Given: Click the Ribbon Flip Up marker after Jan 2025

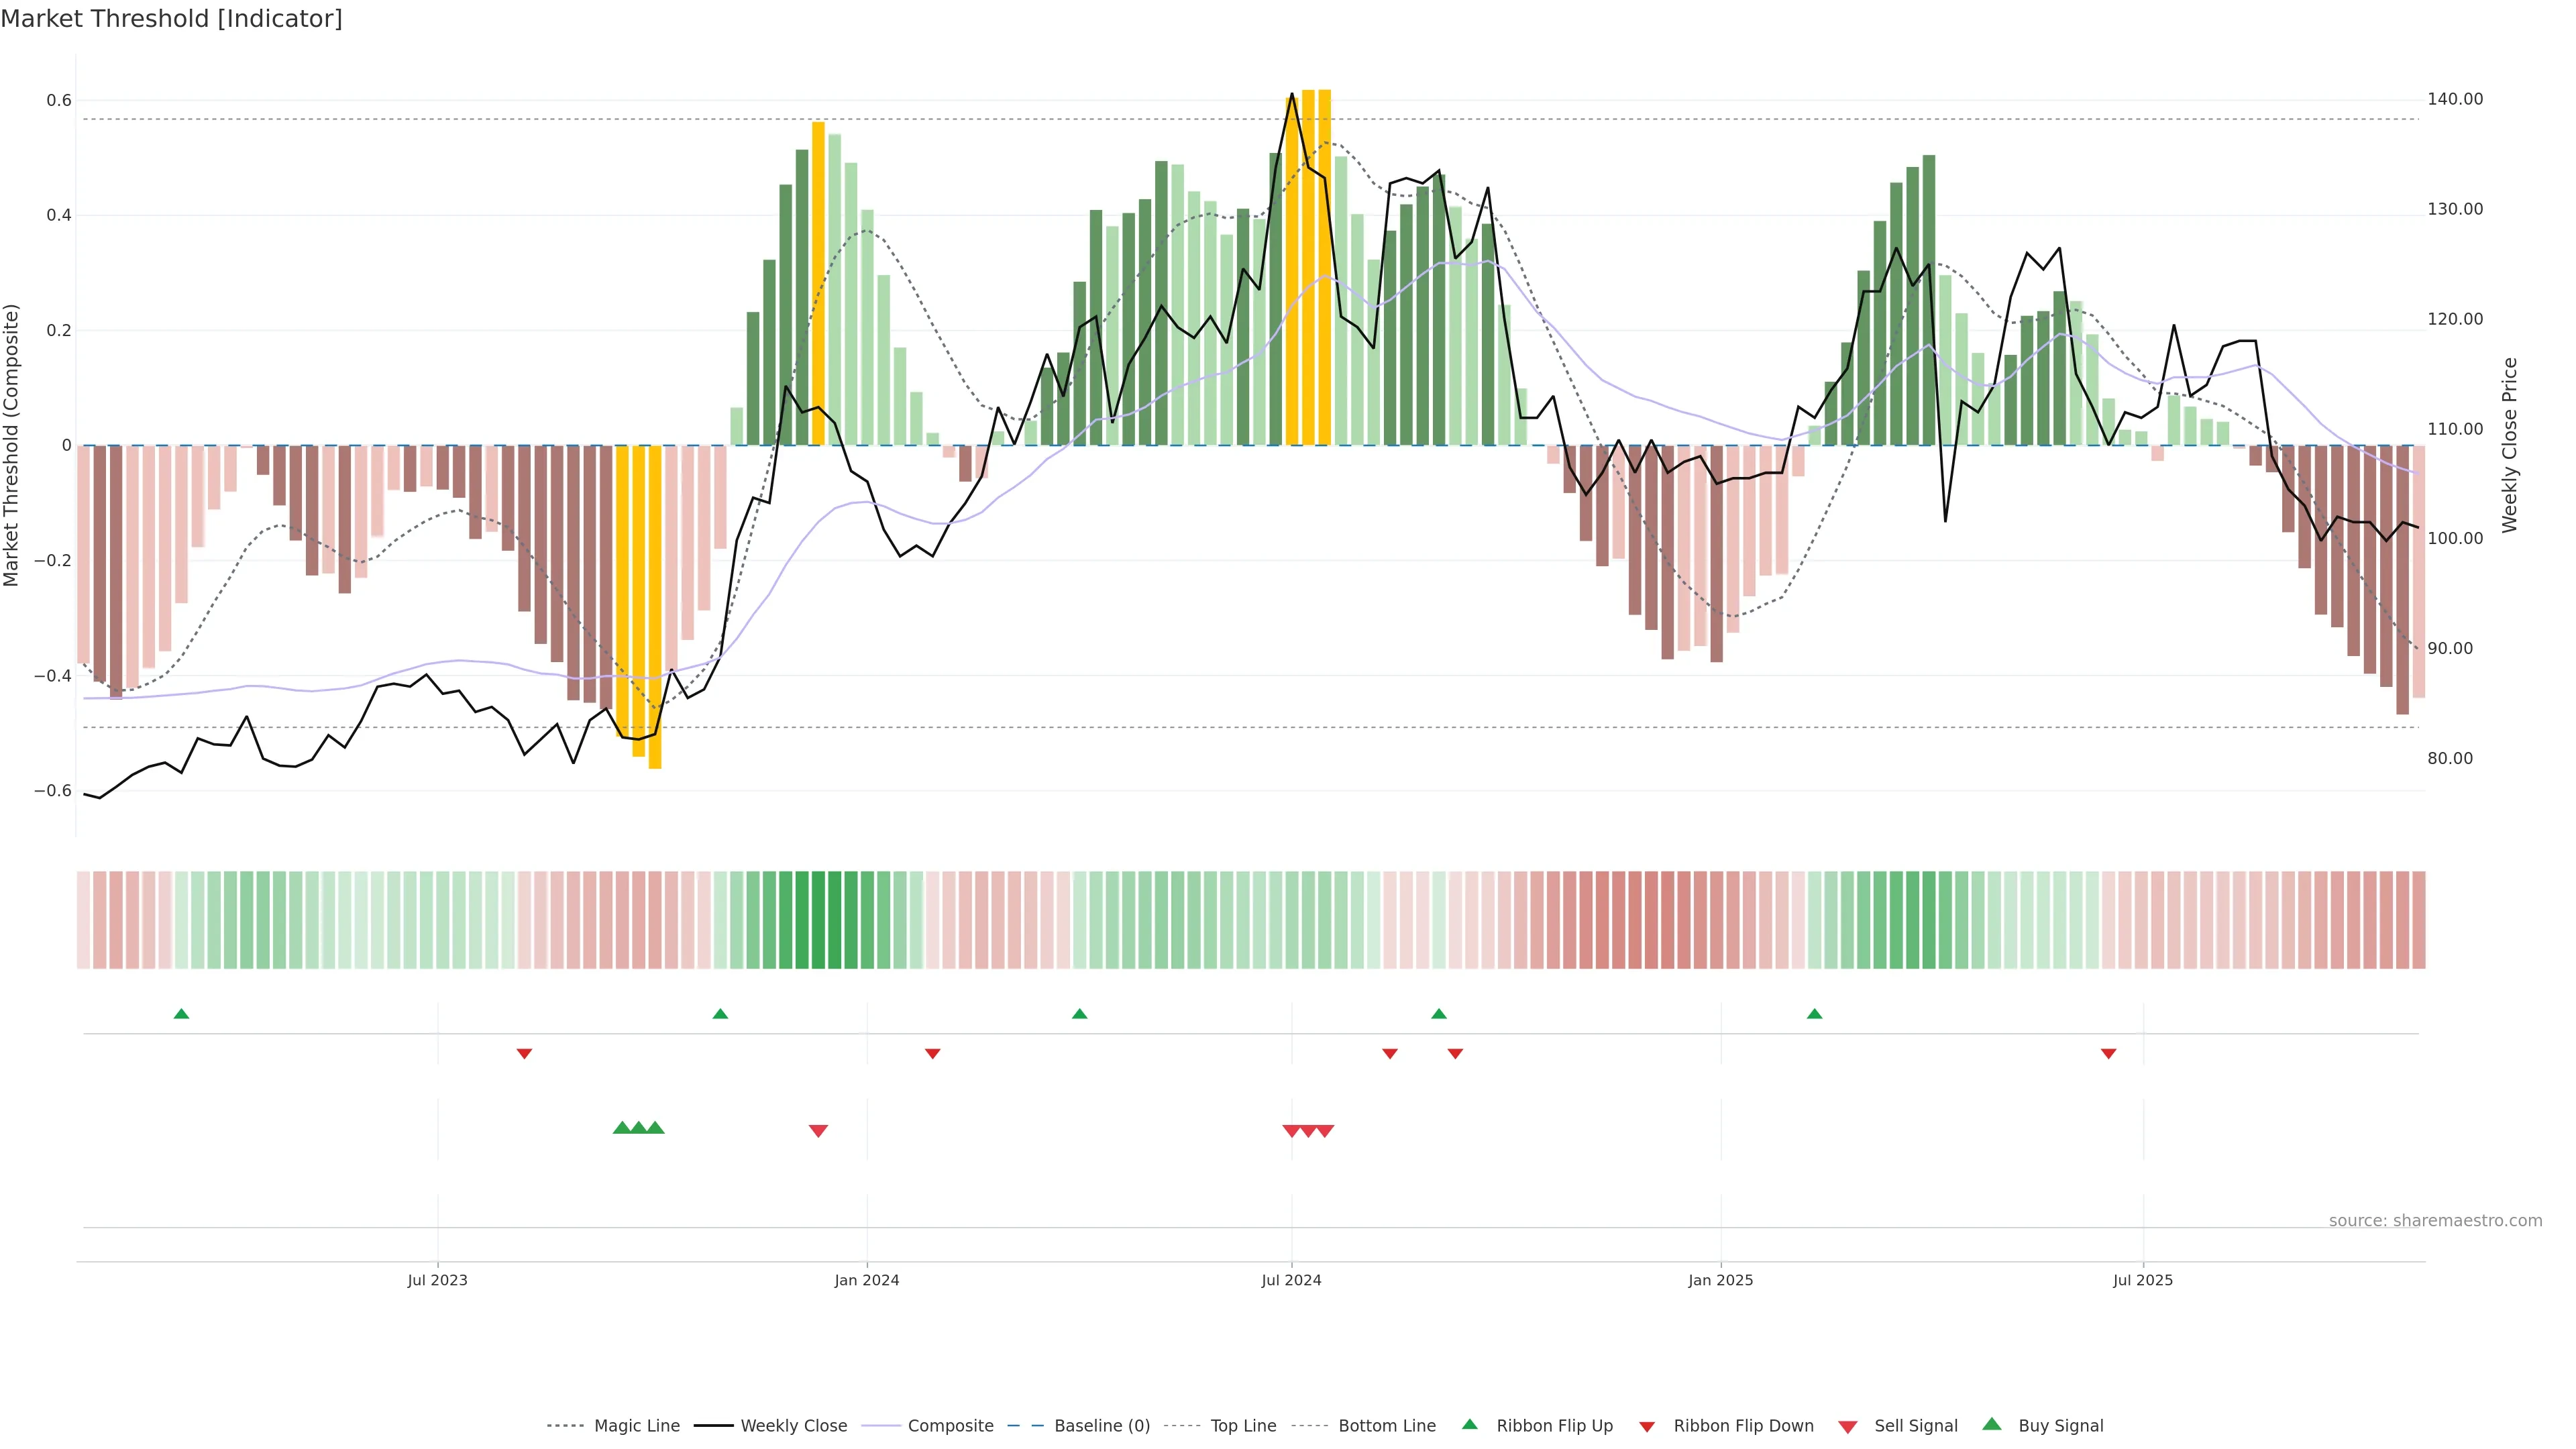Looking at the screenshot, I should (x=1814, y=1014).
